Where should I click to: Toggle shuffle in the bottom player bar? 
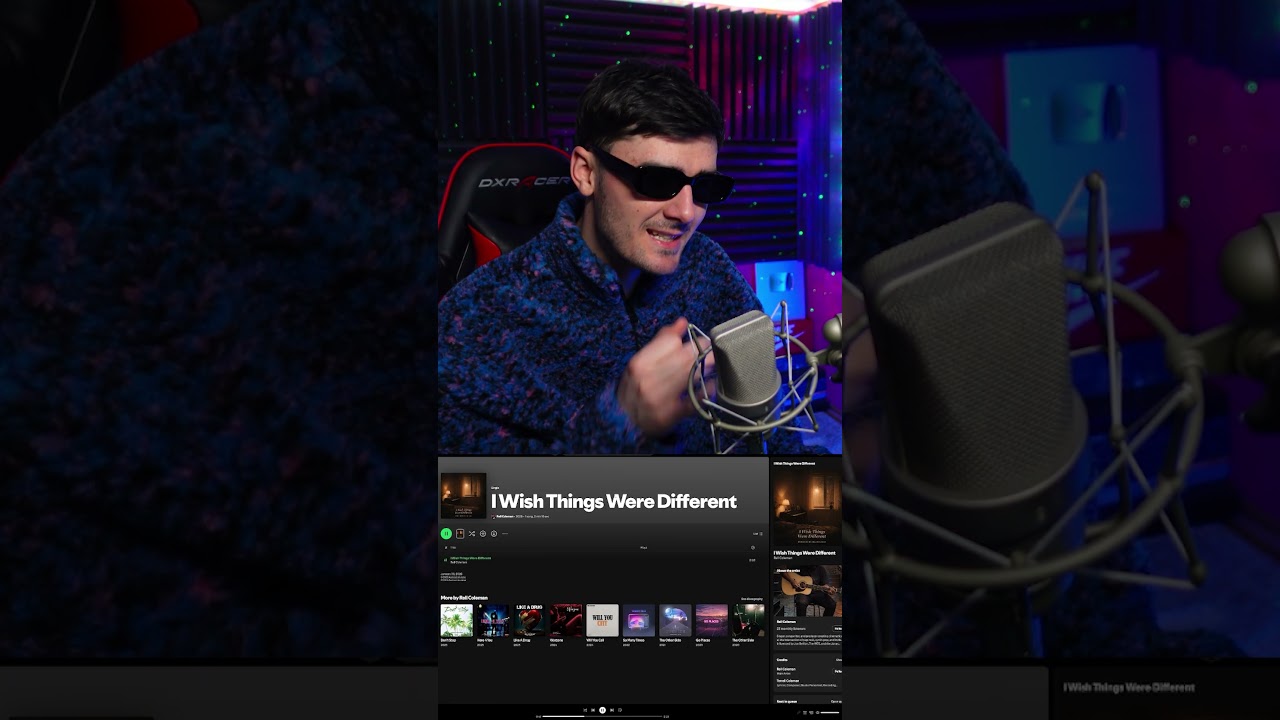click(x=585, y=710)
